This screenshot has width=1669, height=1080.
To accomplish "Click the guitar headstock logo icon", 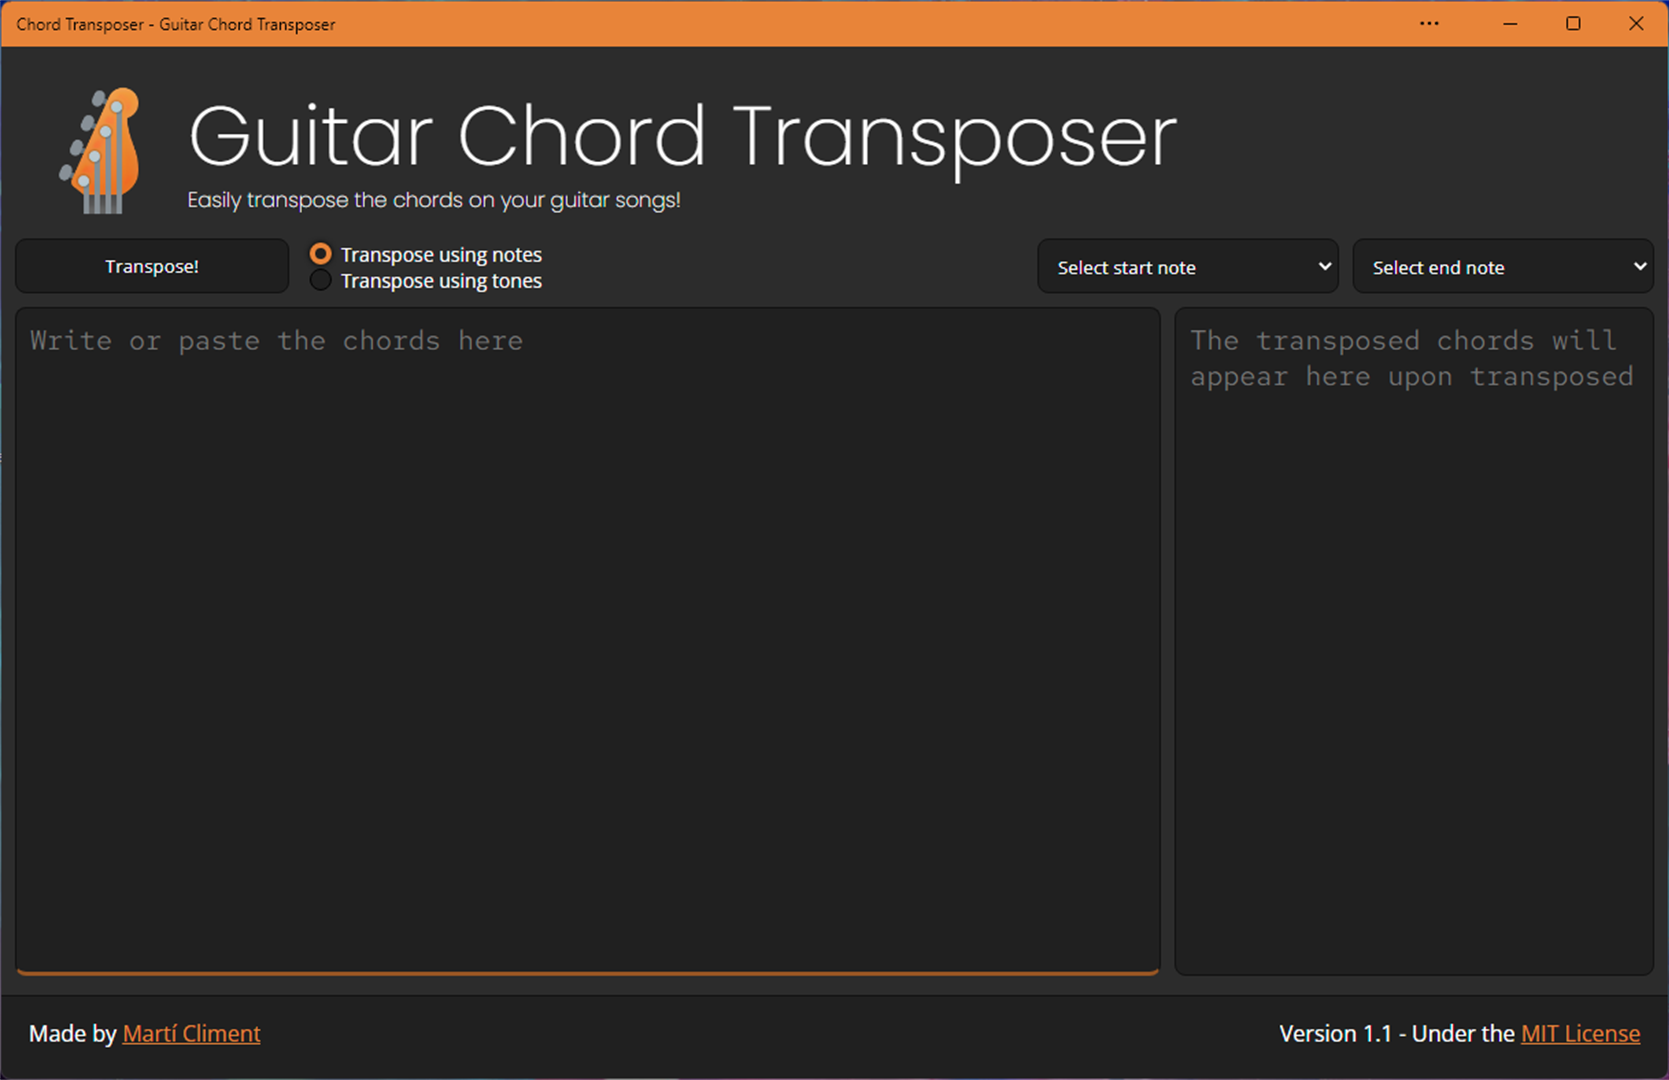I will click(107, 150).
